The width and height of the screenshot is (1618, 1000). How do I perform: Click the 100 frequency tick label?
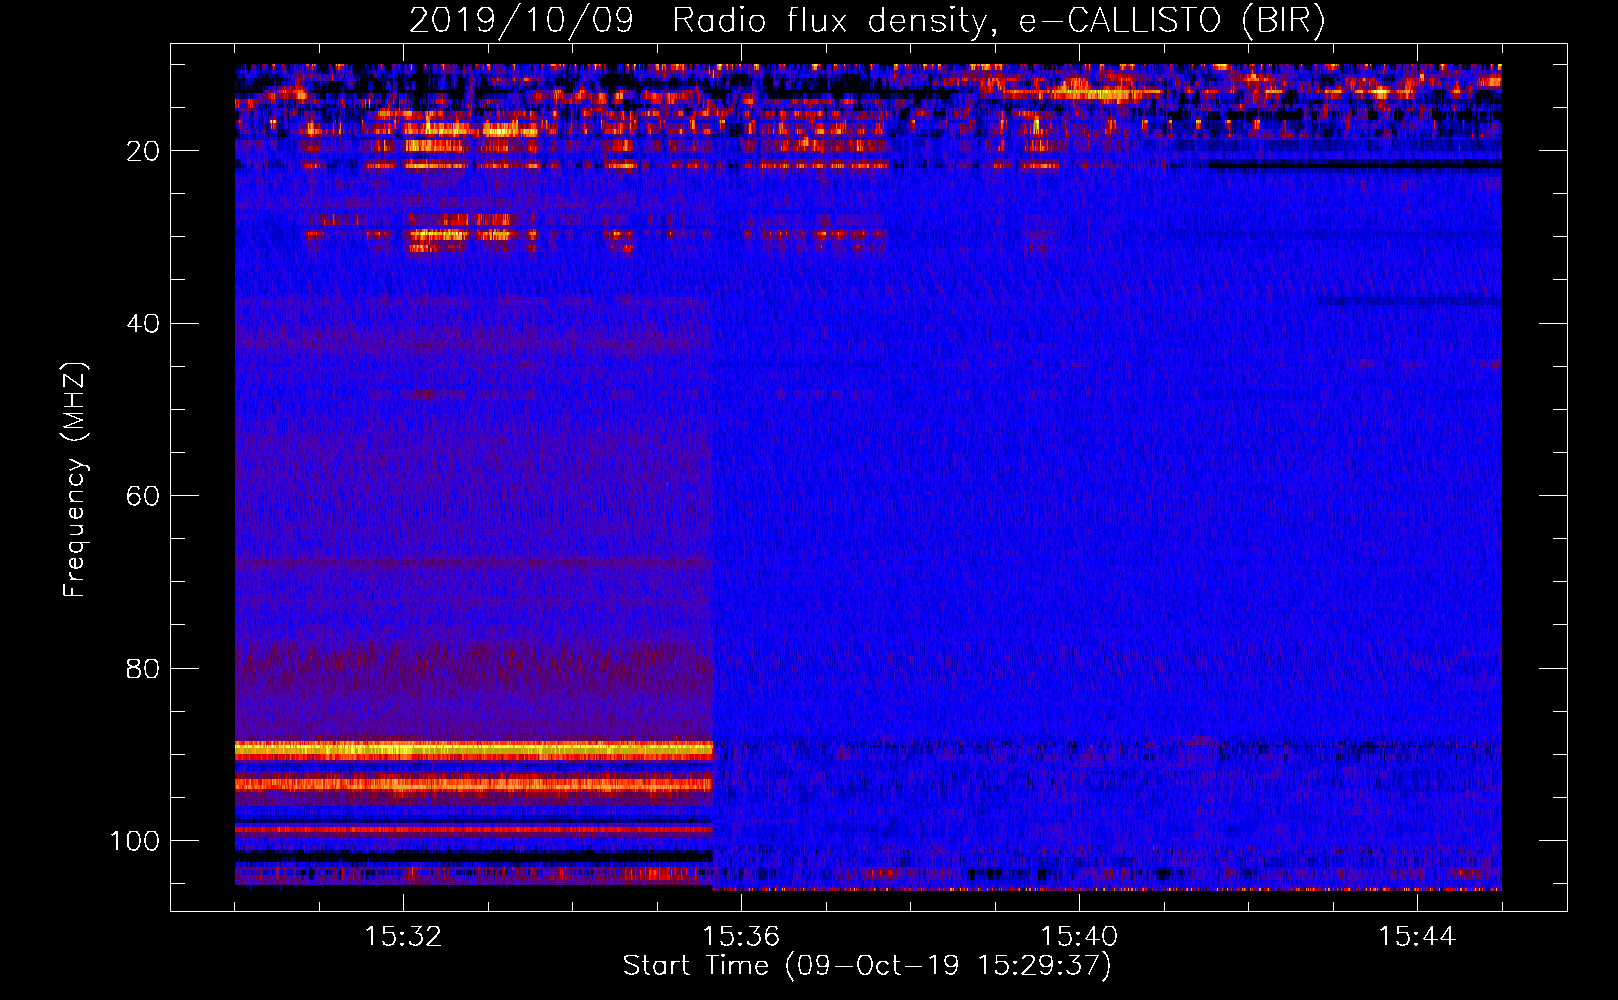[135, 841]
